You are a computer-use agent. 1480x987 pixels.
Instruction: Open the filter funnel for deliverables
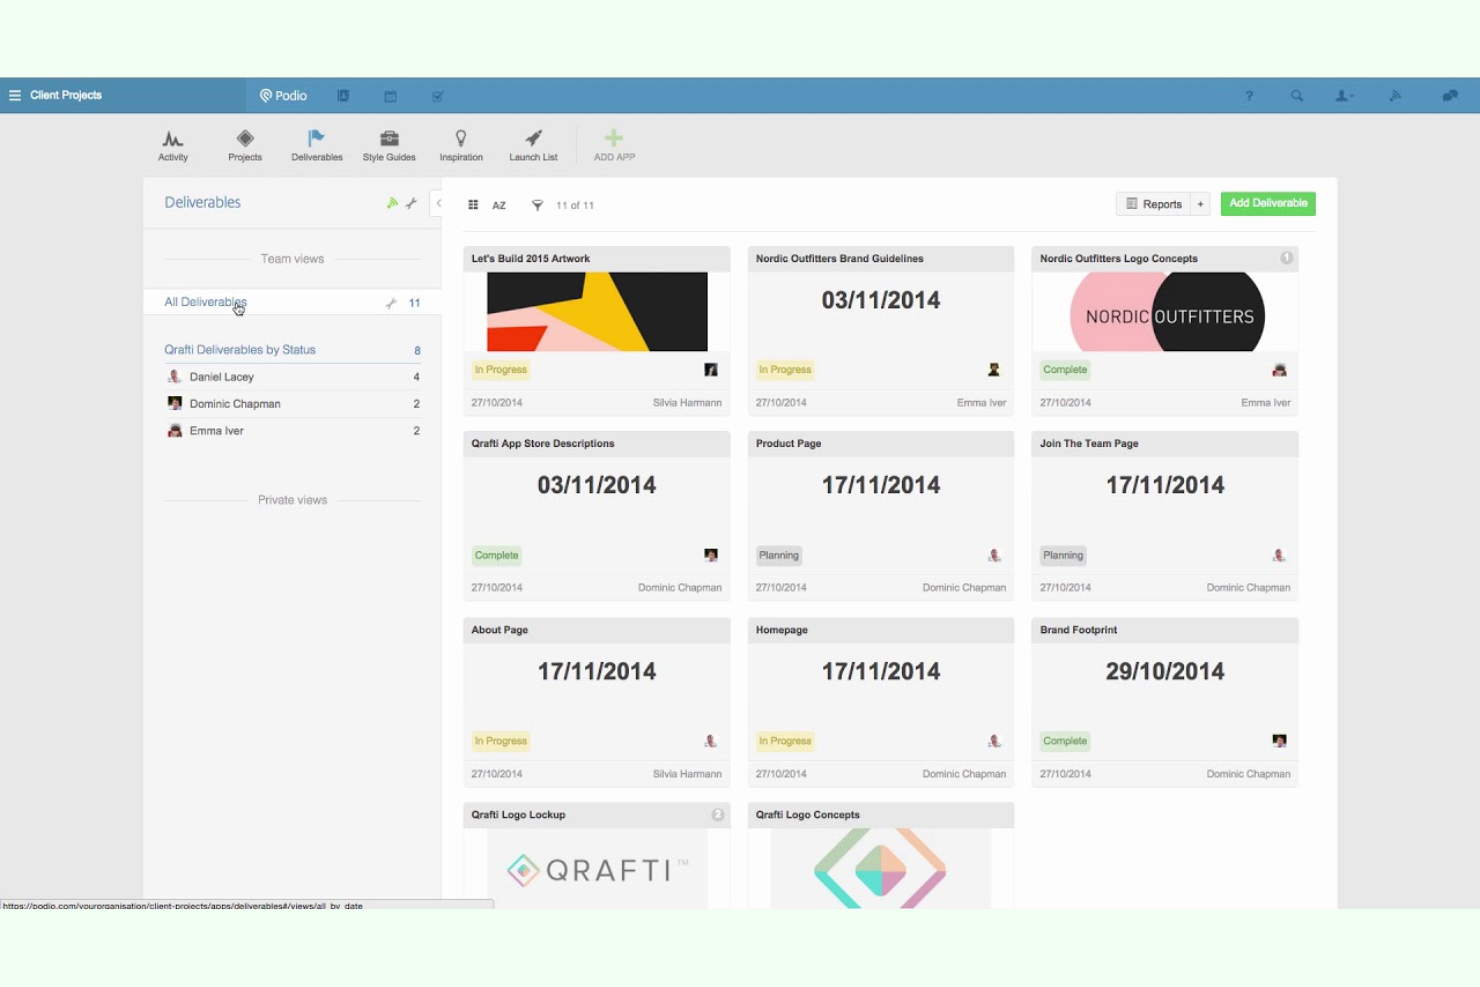click(x=537, y=205)
